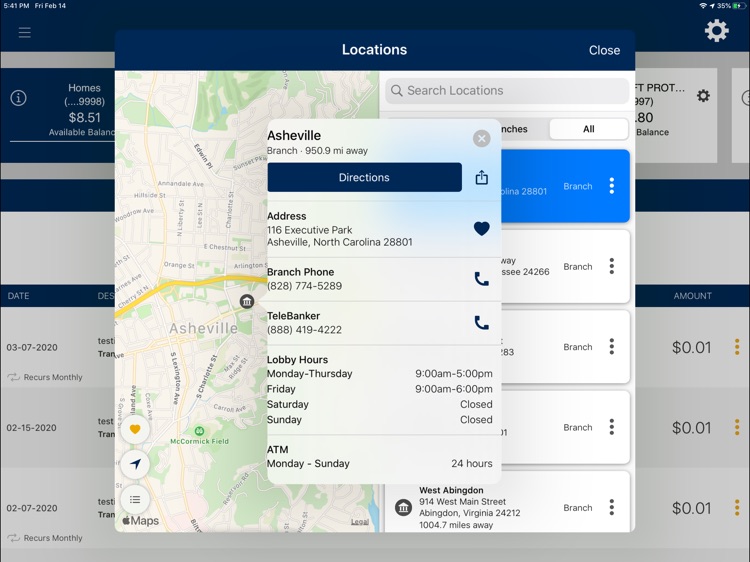Sort transactions by DATE column
Image resolution: width=750 pixels, height=562 pixels.
pos(18,296)
